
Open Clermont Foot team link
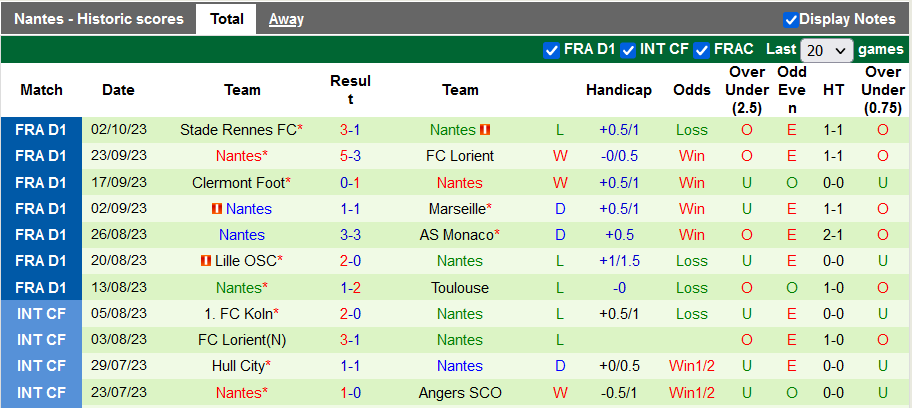[238, 183]
